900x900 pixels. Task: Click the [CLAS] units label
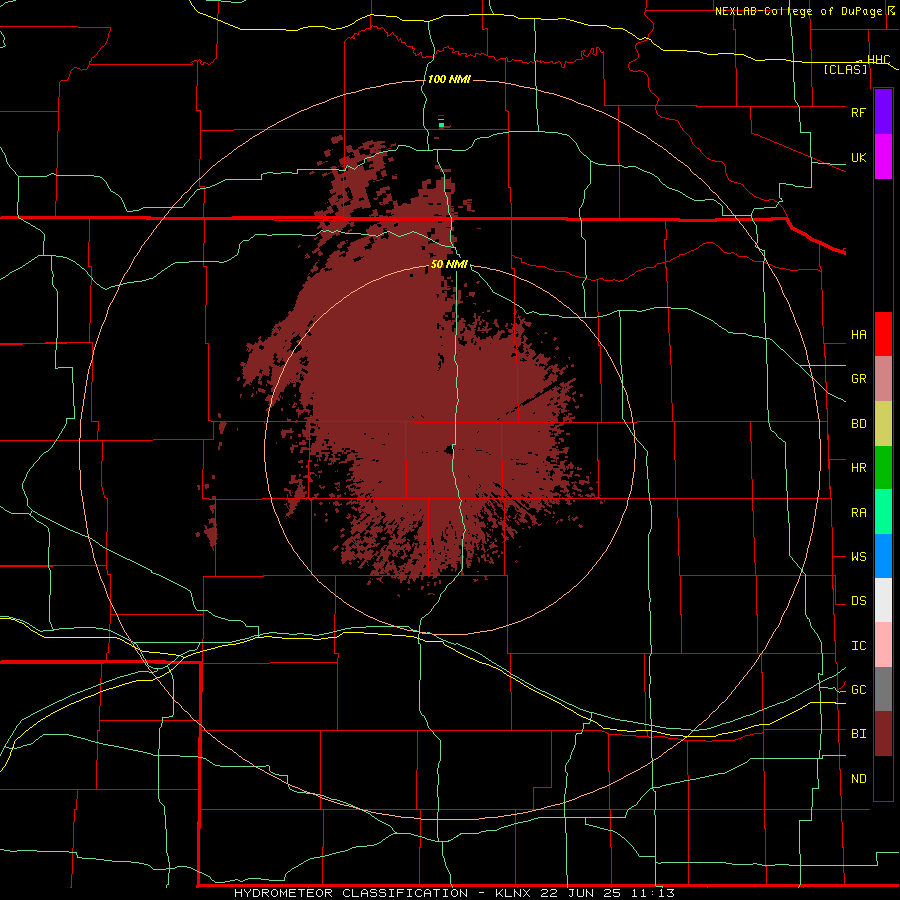point(845,69)
